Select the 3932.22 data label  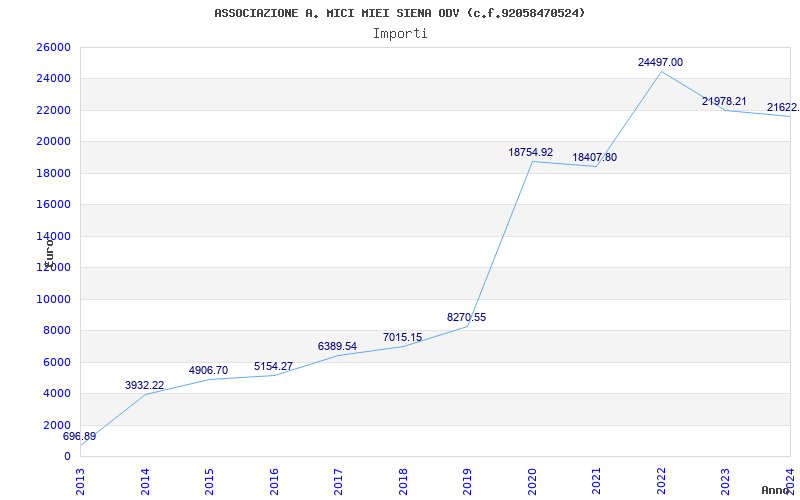144,385
